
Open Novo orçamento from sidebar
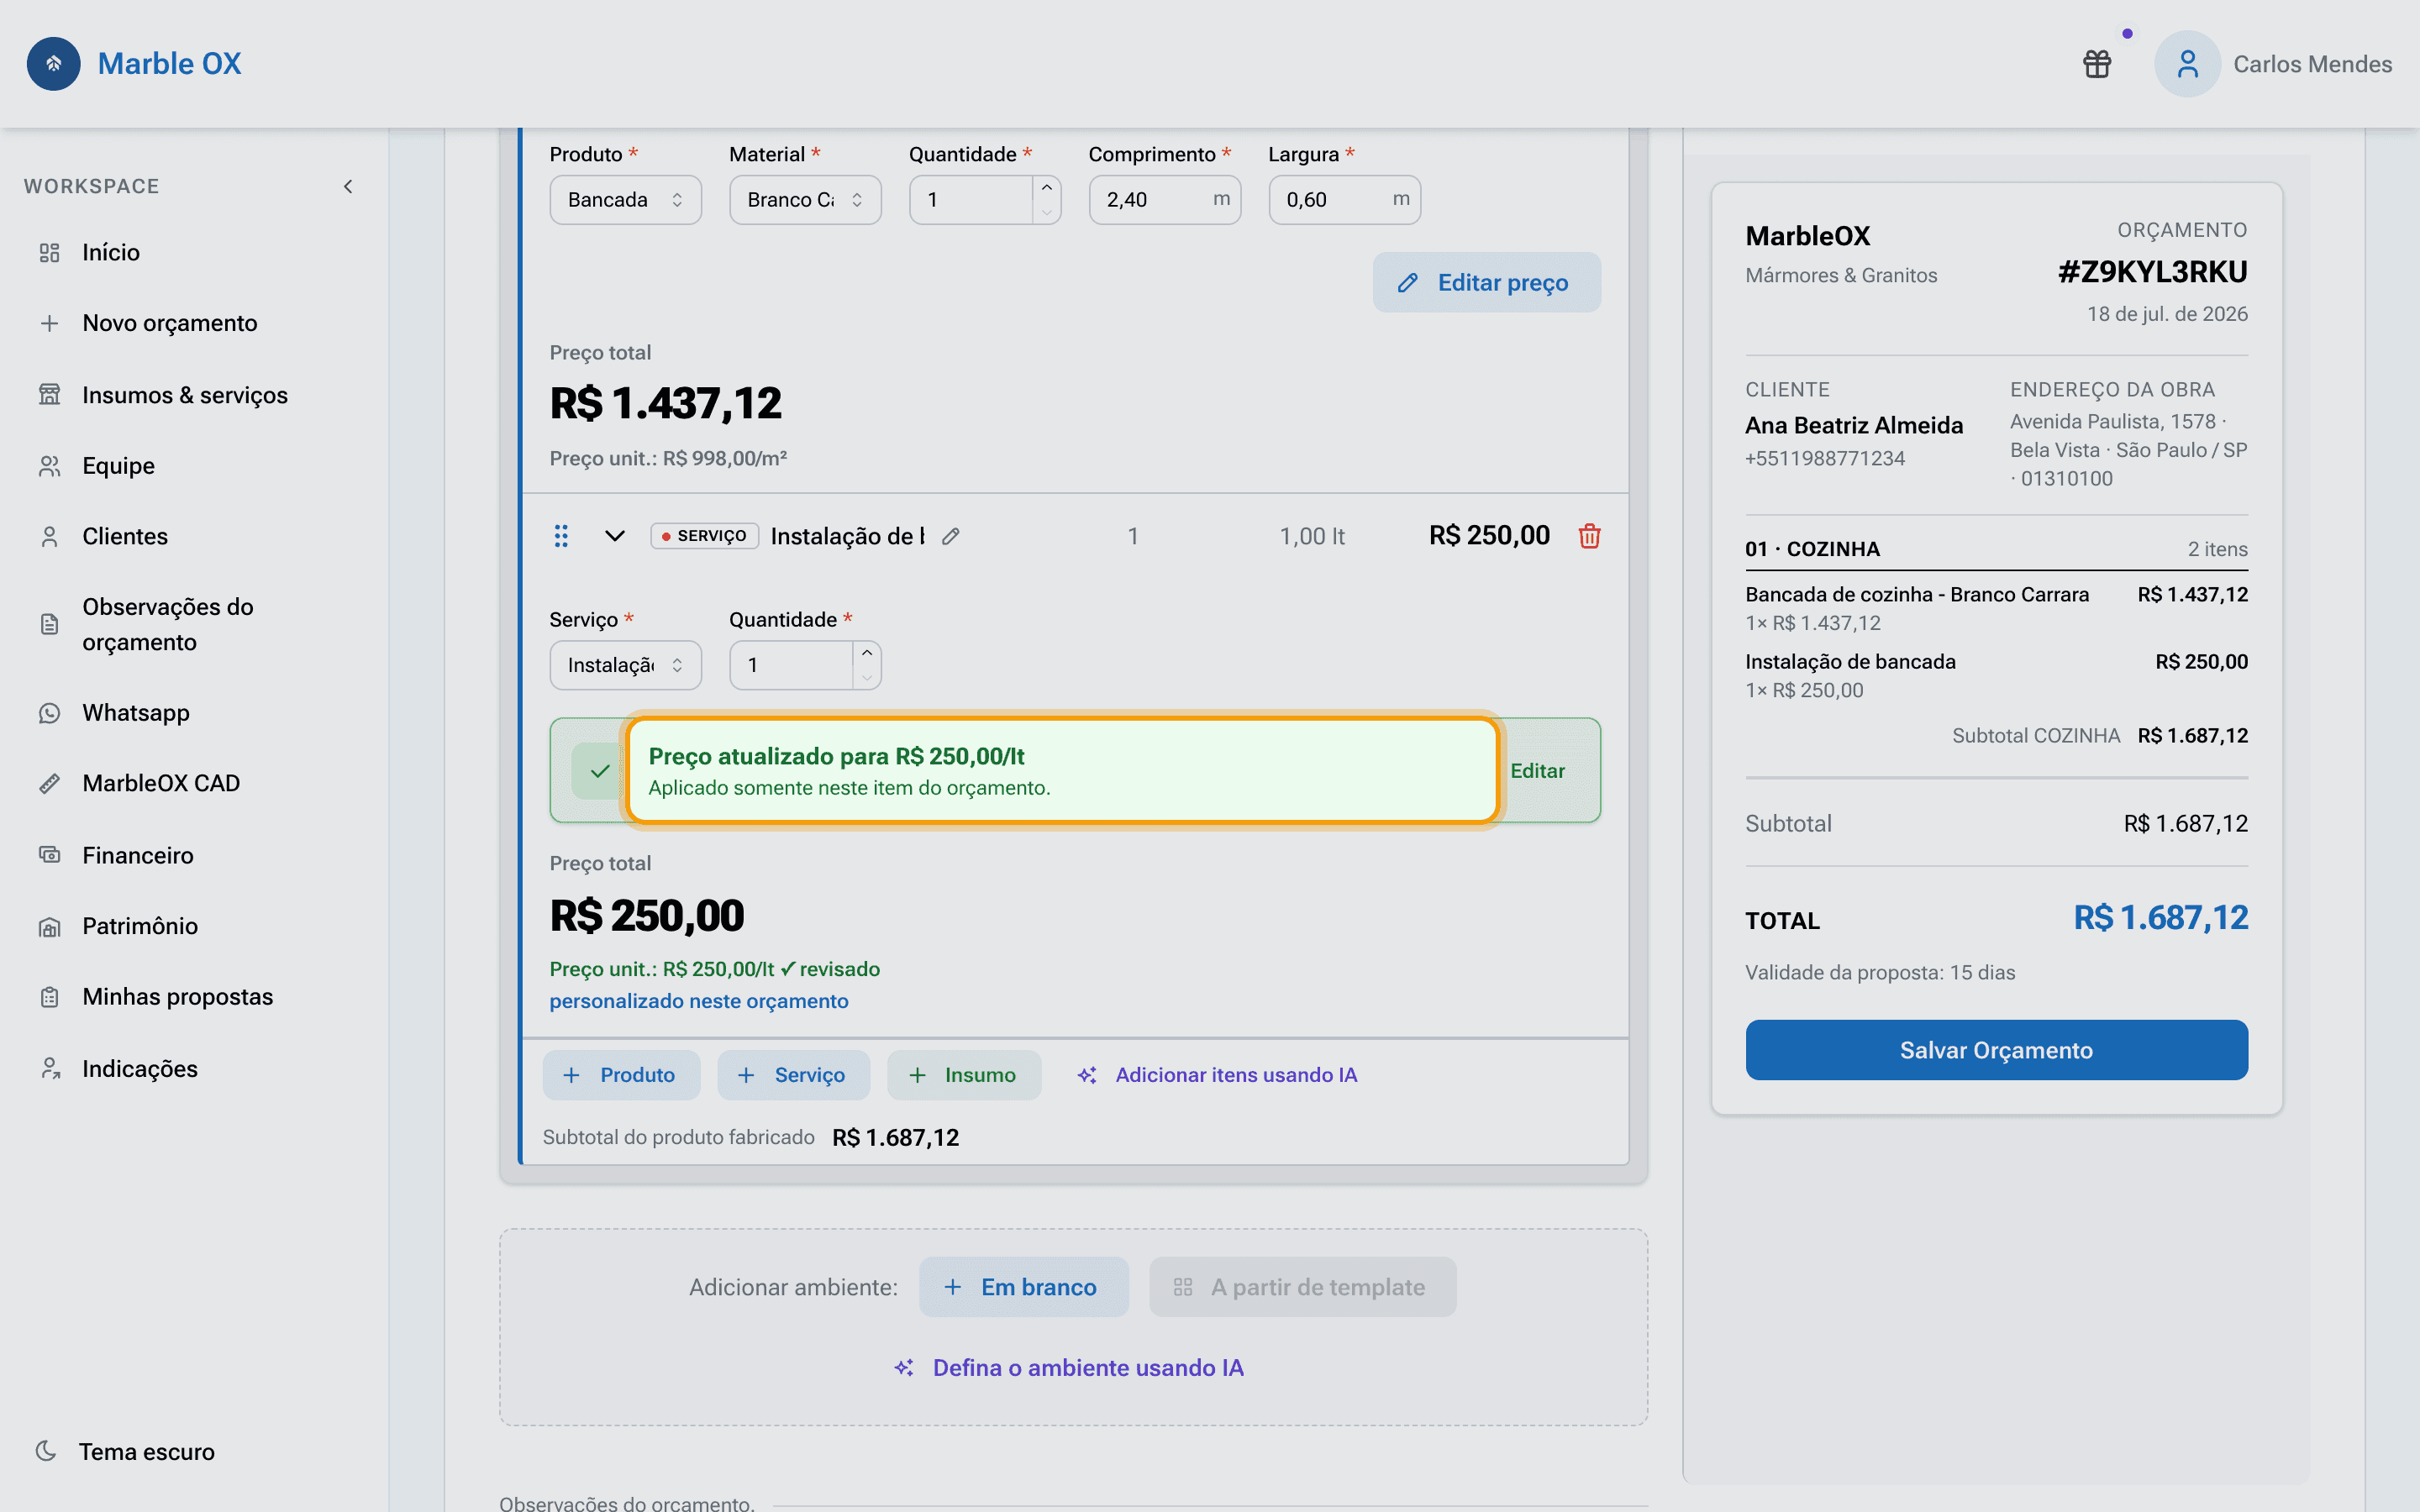(x=170, y=323)
